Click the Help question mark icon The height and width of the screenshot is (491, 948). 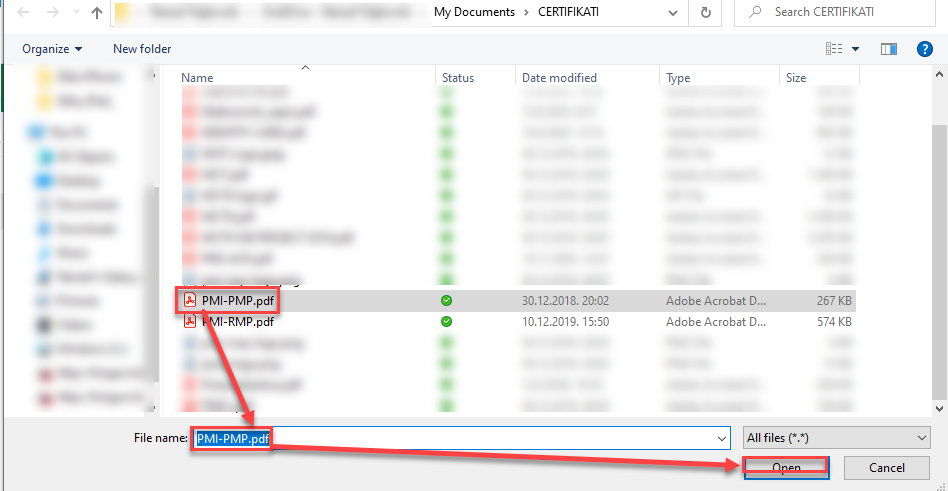tap(925, 49)
